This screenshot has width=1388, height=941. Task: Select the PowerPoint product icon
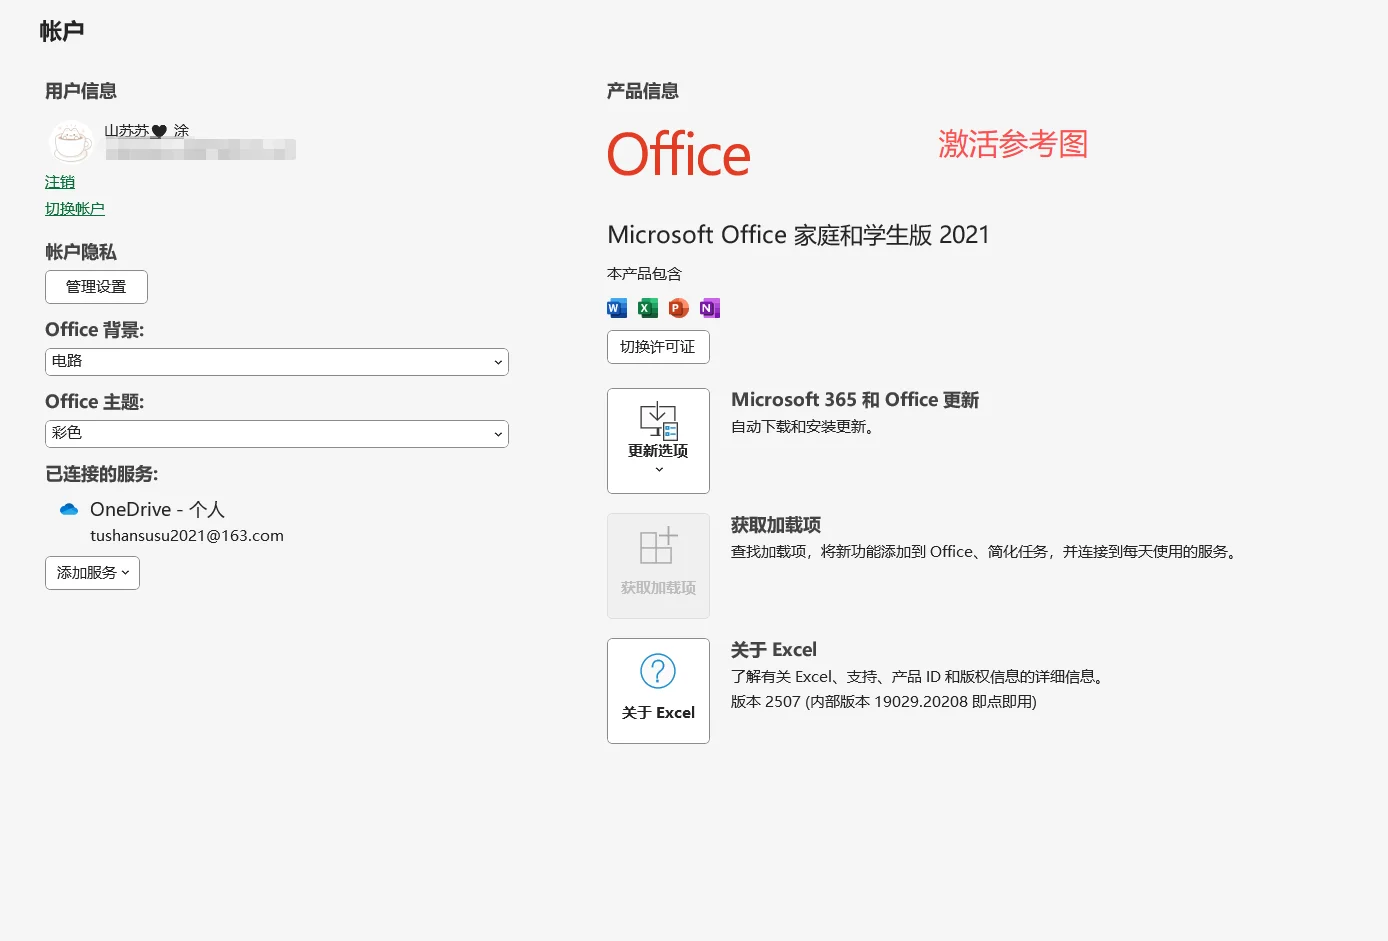pyautogui.click(x=678, y=308)
